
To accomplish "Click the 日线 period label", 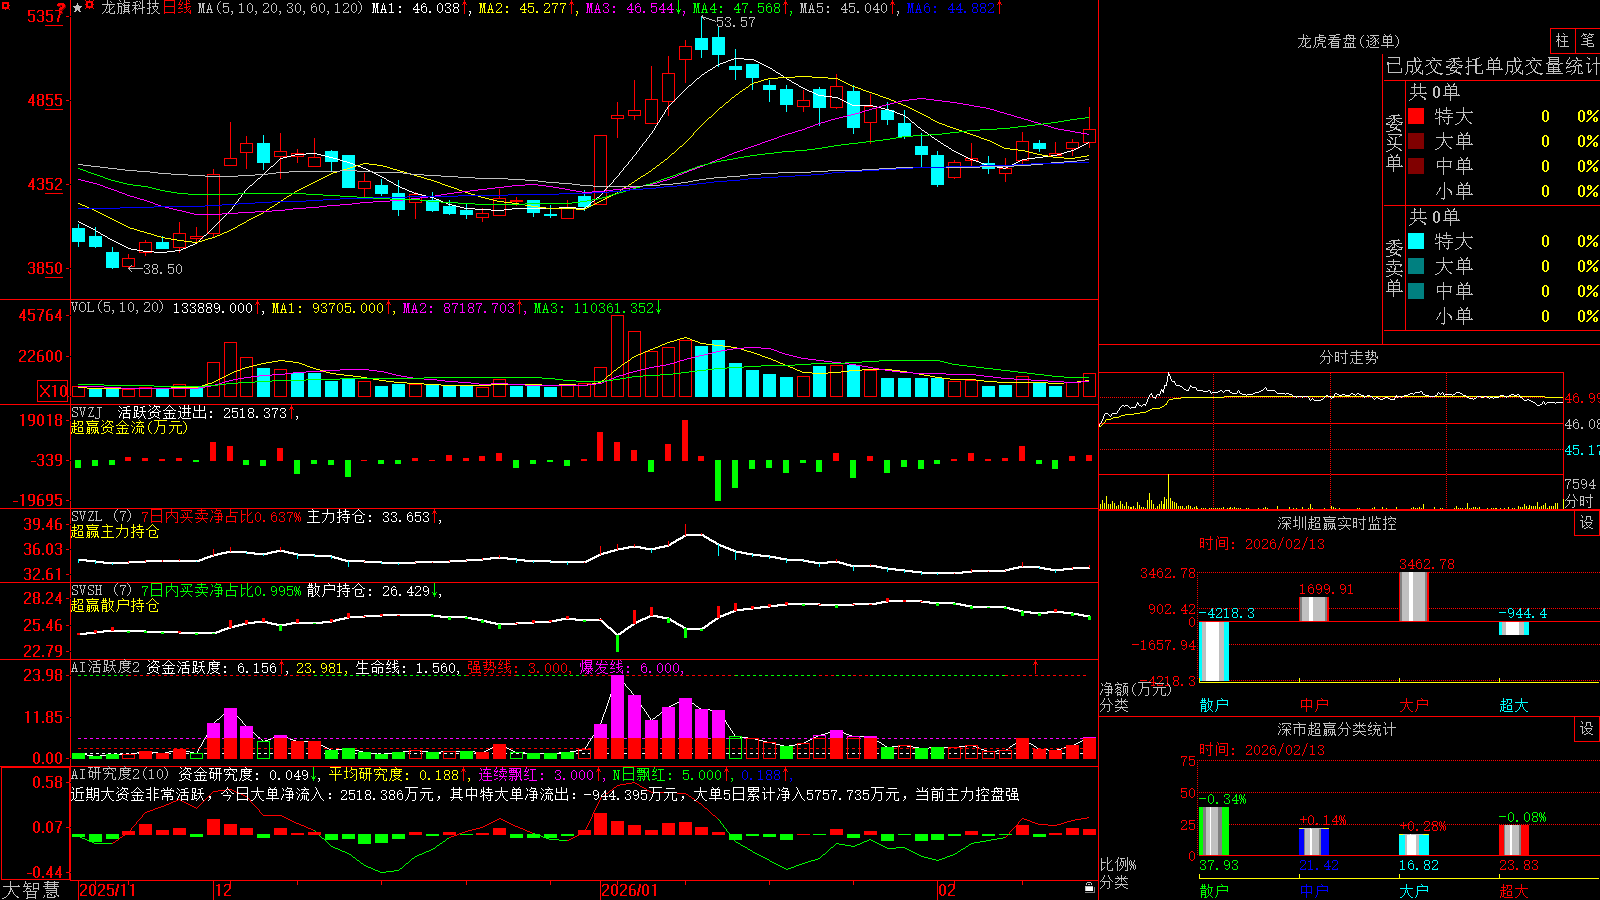I will (x=177, y=8).
